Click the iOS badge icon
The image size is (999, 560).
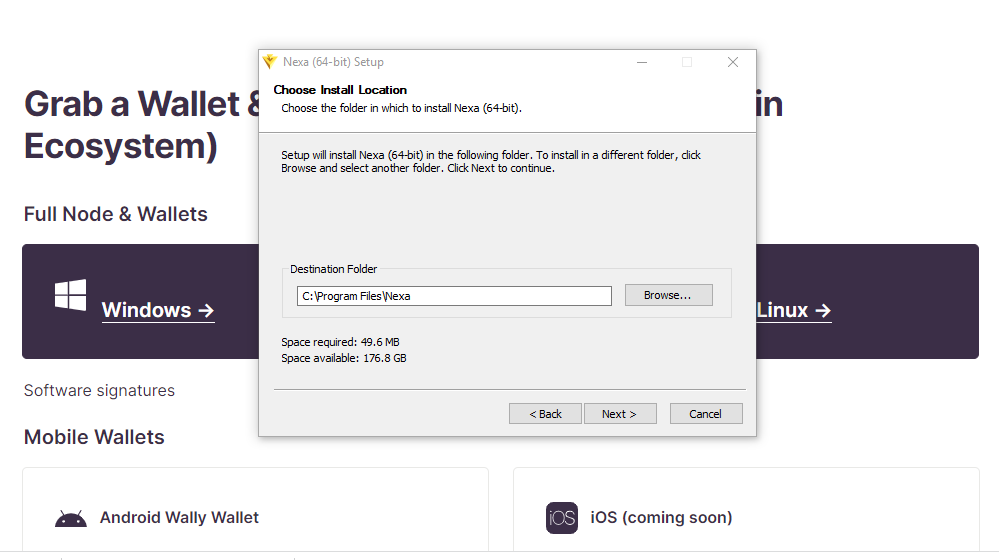click(562, 518)
